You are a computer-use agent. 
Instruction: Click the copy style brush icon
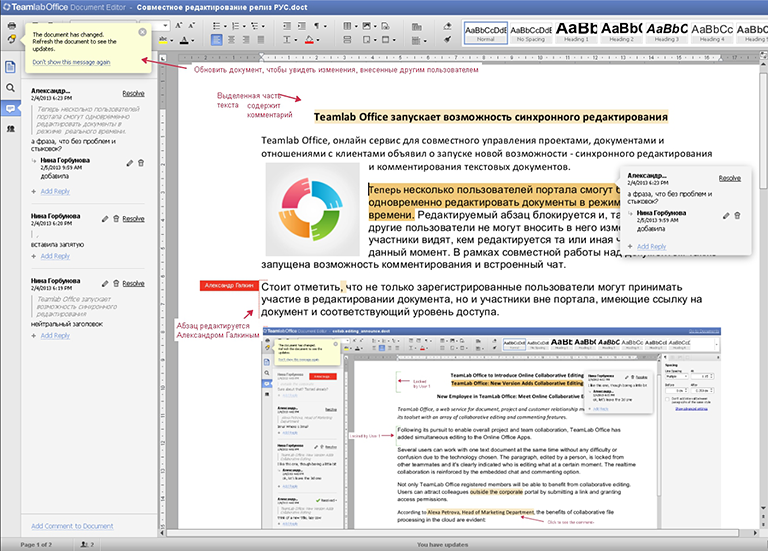(447, 40)
